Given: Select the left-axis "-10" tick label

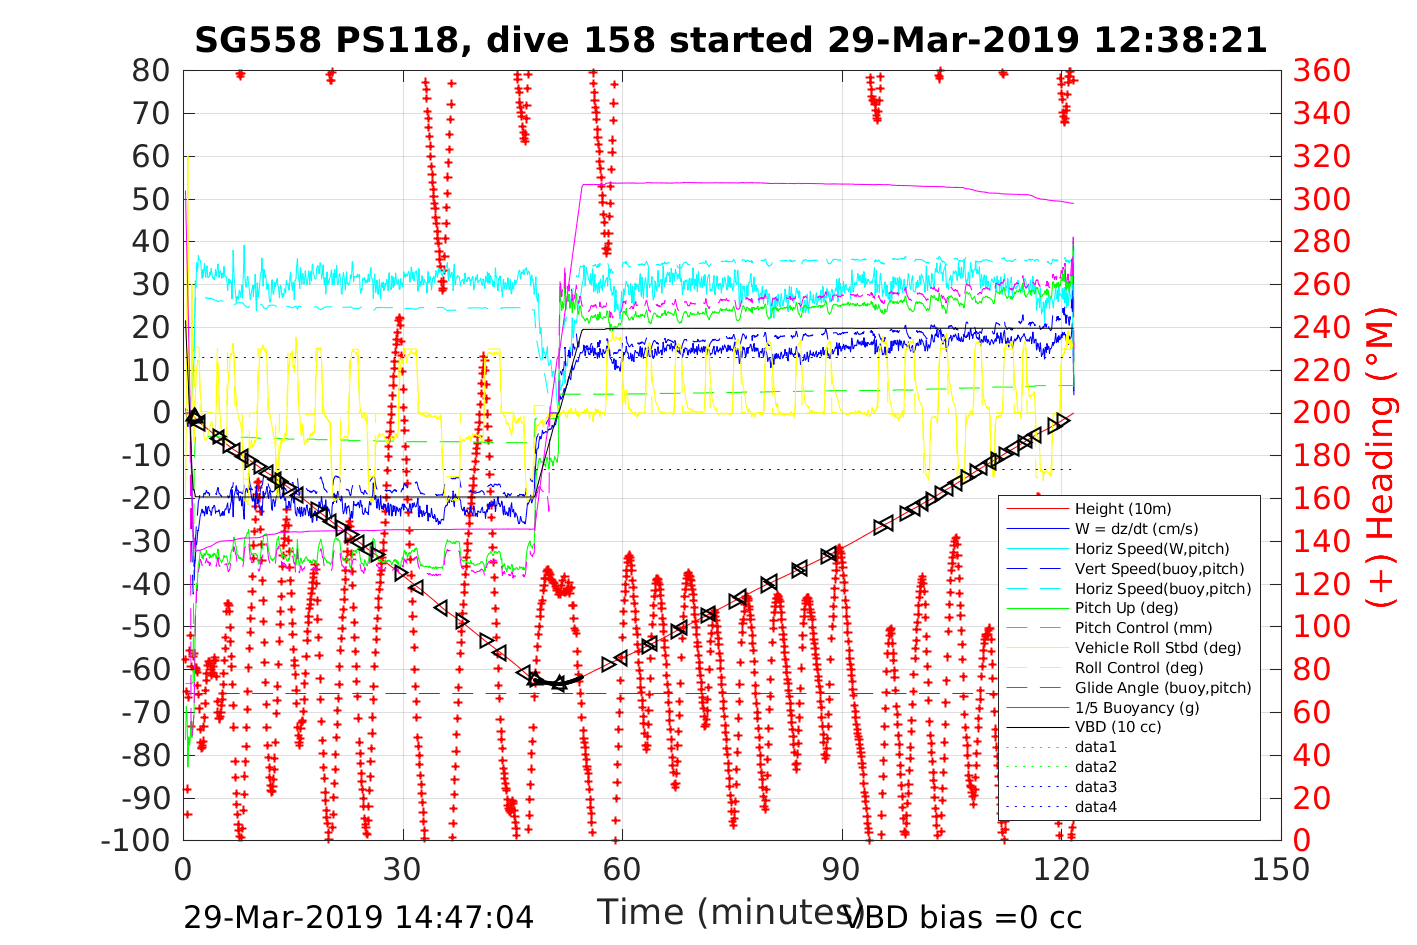Looking at the screenshot, I should point(146,455).
